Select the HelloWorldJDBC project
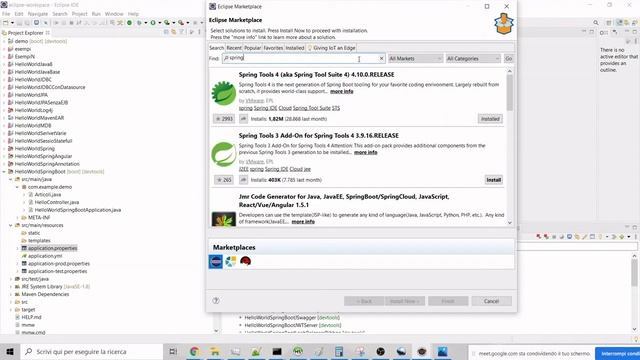Screen dimensions: 640x360 33,80
